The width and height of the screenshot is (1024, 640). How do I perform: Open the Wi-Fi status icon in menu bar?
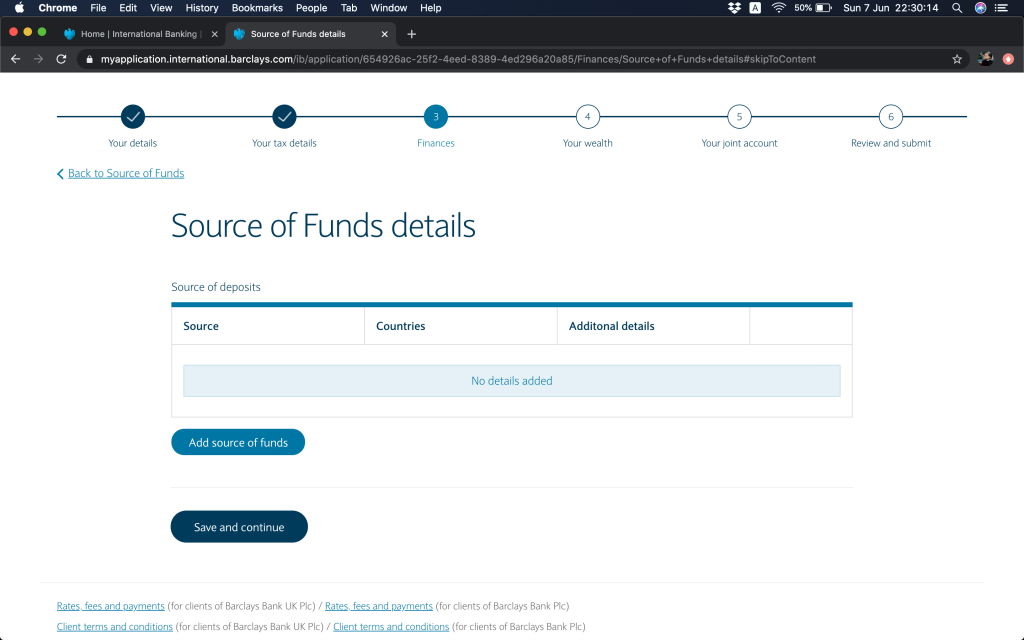[778, 8]
